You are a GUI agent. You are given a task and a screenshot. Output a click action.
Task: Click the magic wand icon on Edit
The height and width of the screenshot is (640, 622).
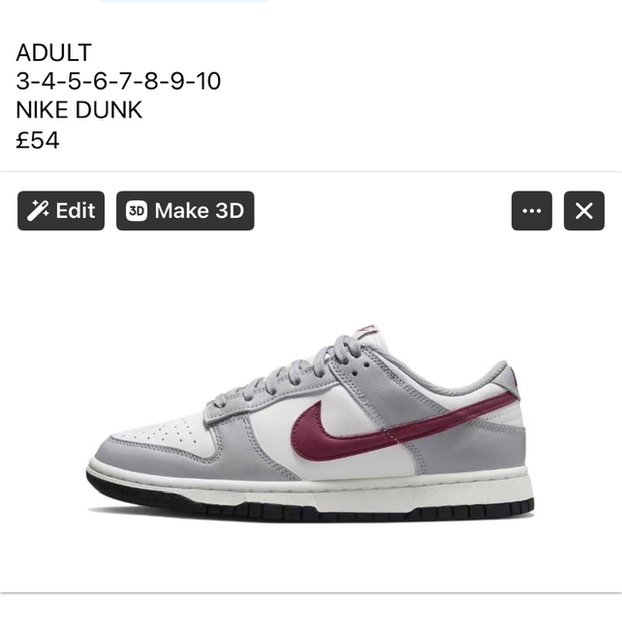38,211
